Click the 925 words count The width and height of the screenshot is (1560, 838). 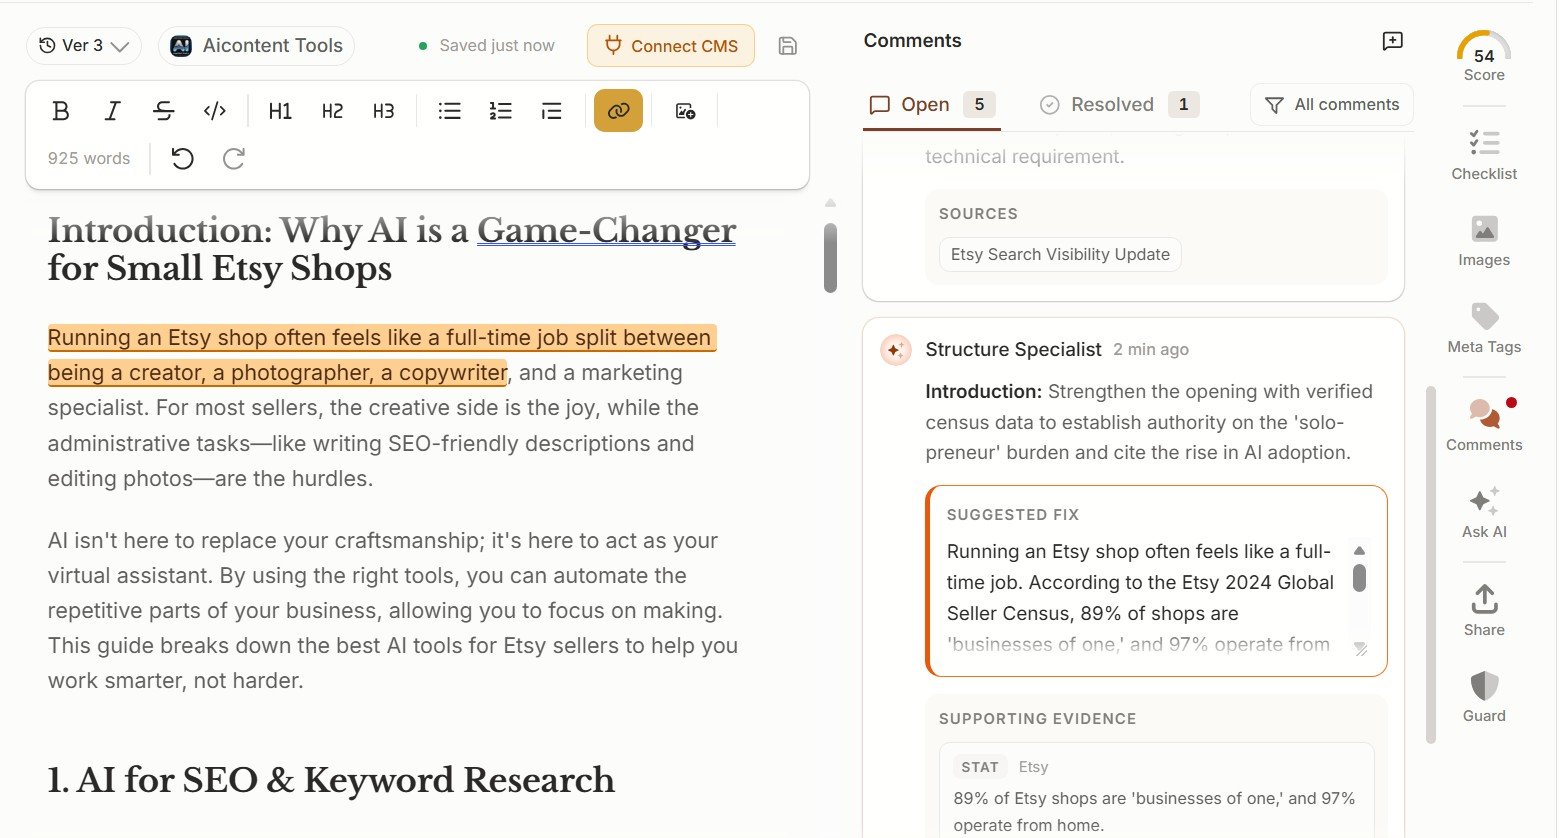point(89,158)
